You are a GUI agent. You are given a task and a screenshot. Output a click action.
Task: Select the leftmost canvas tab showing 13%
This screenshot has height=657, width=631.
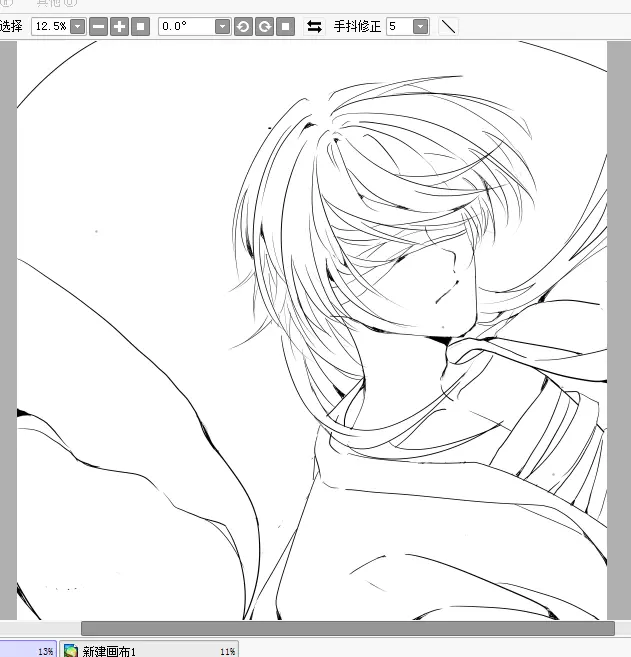[x=28, y=650]
